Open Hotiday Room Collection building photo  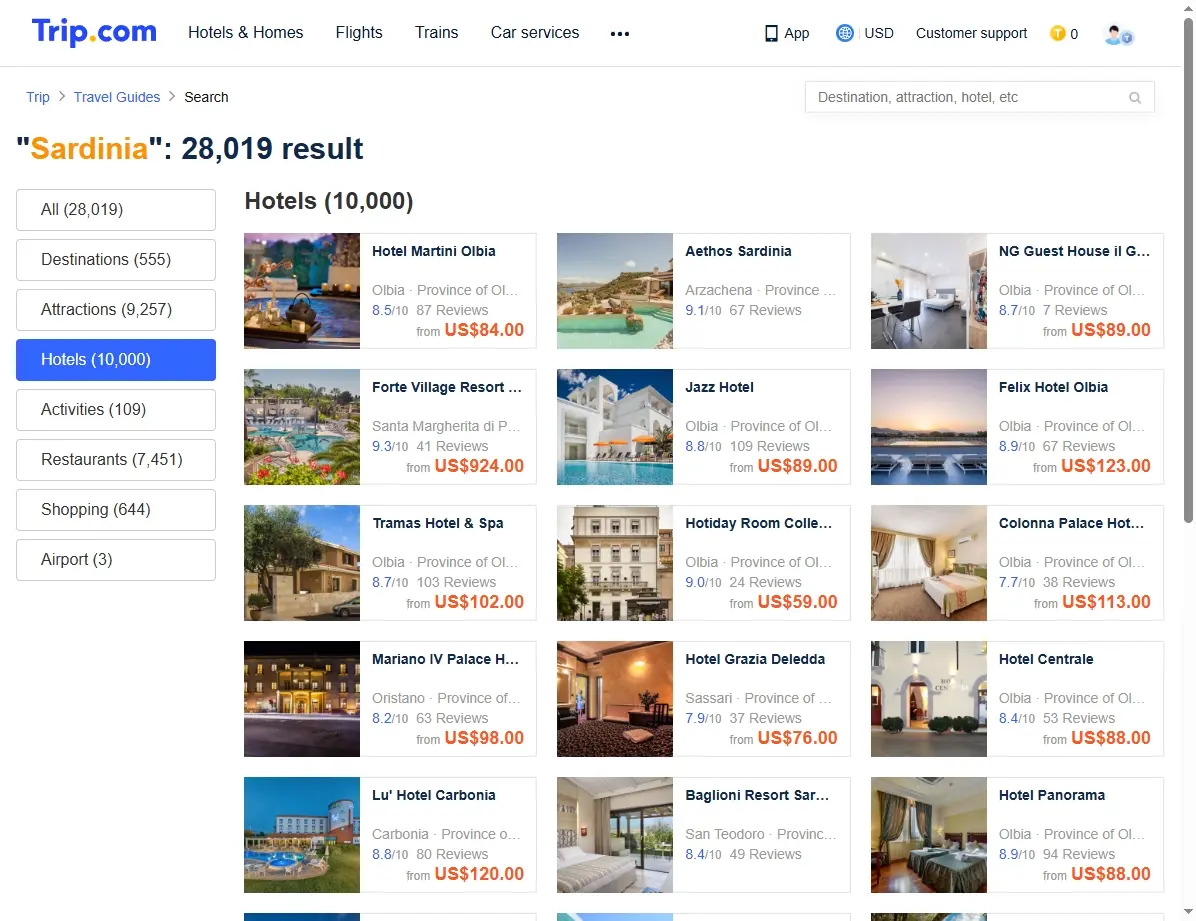pos(615,562)
